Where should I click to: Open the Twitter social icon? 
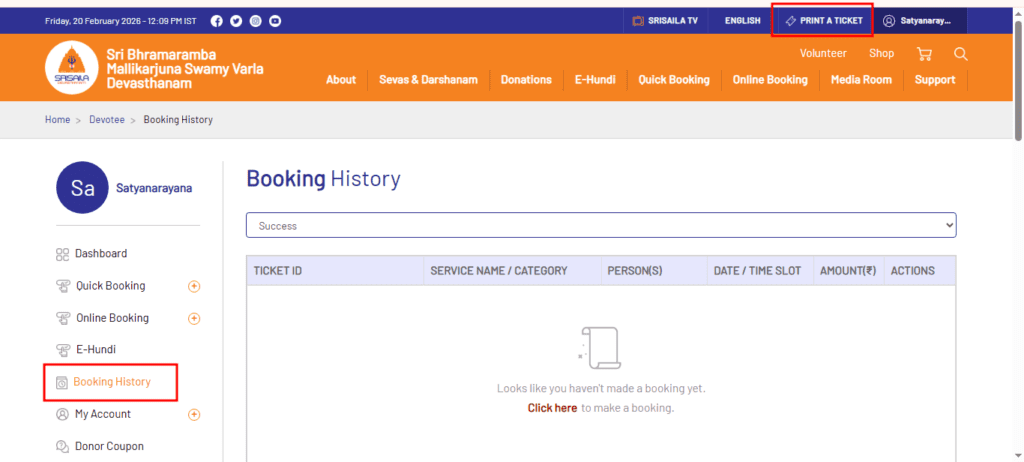236,21
